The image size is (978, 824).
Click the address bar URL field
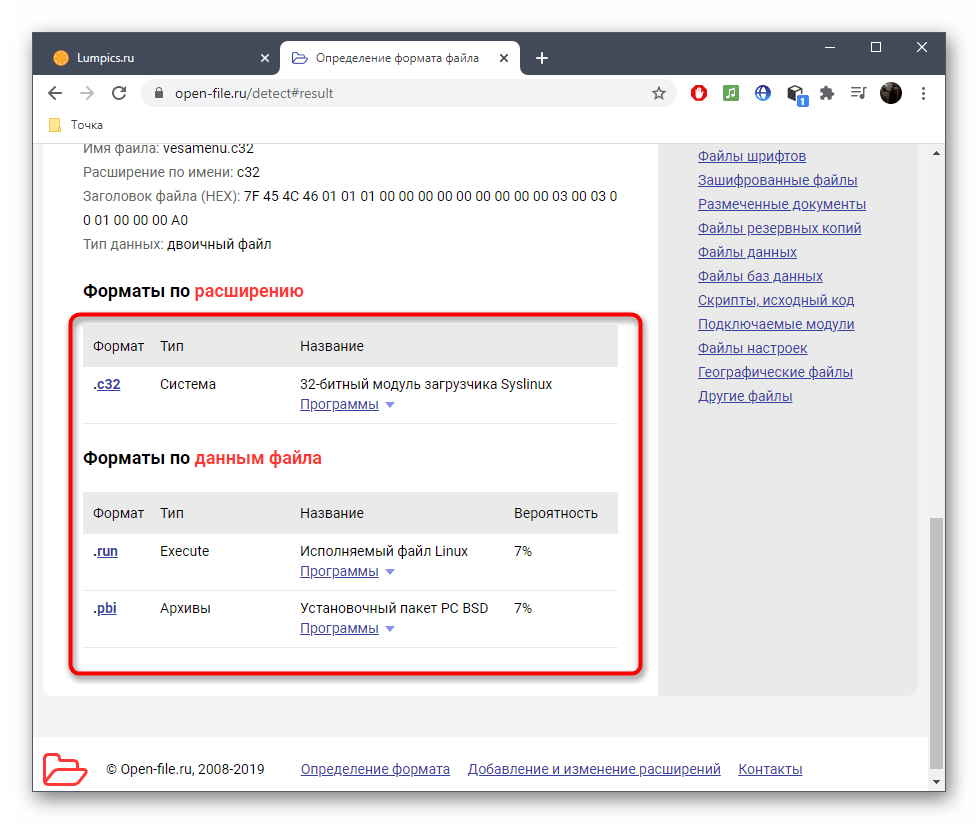pyautogui.click(x=400, y=93)
